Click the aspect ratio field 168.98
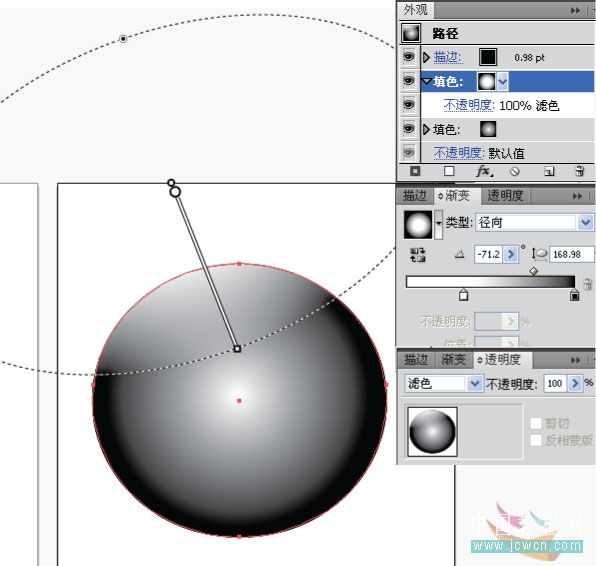This screenshot has height=566, width=596. [x=571, y=254]
